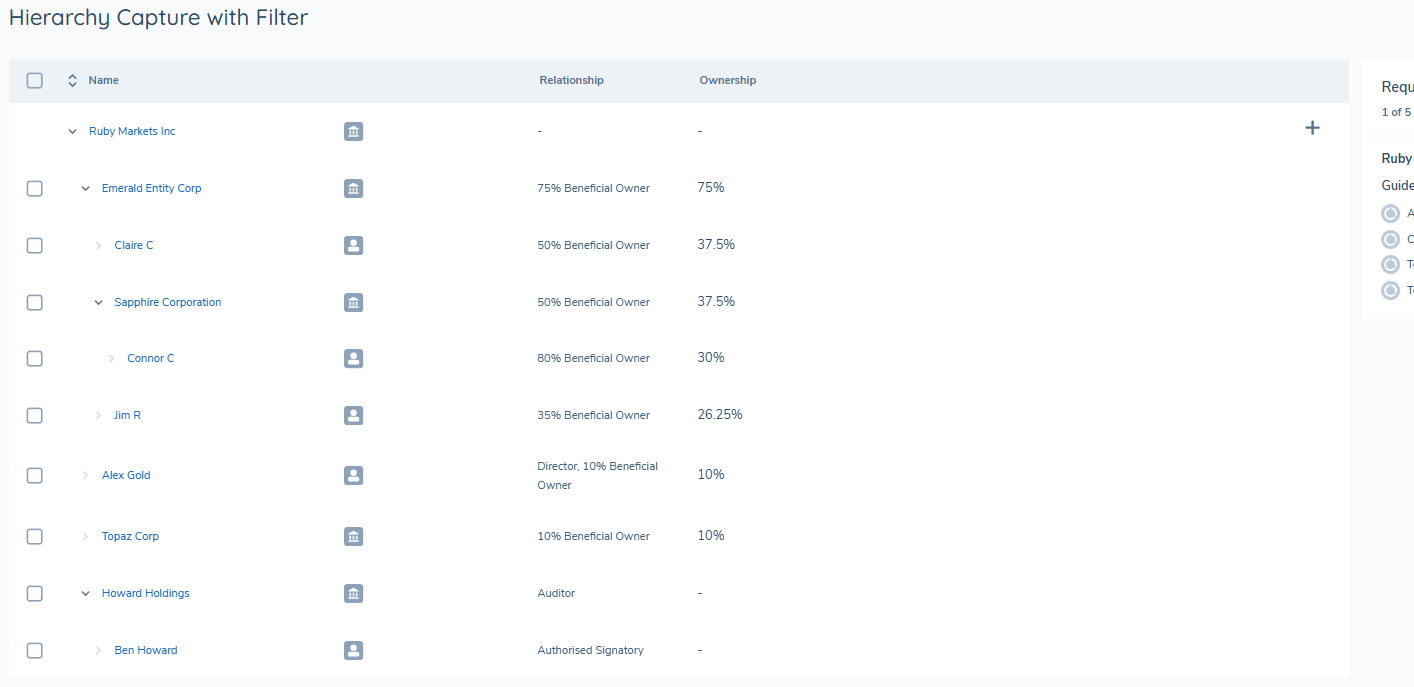Screen dimensions: 1414x687
Task: Click the company icon beside Sapphire Corporation
Action: (x=353, y=302)
